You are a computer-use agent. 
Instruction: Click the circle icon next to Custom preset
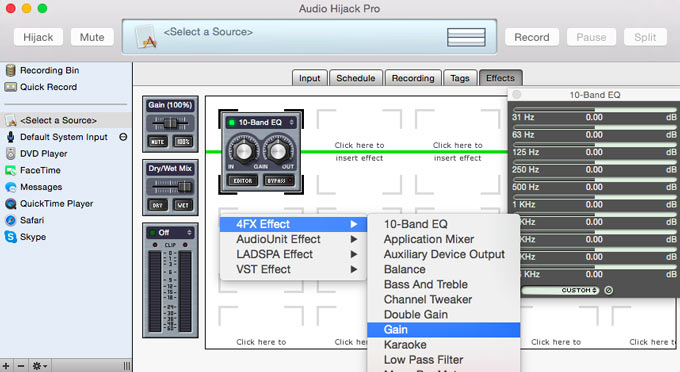click(608, 290)
